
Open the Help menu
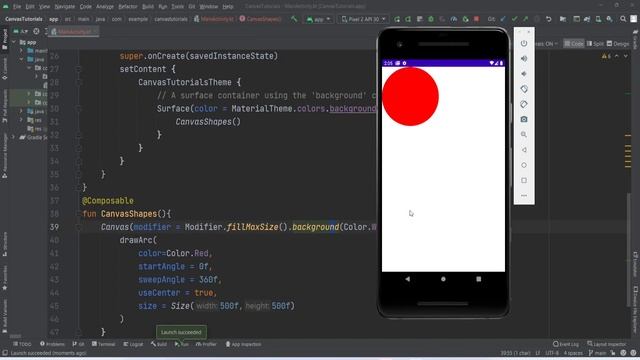(x=228, y=7)
